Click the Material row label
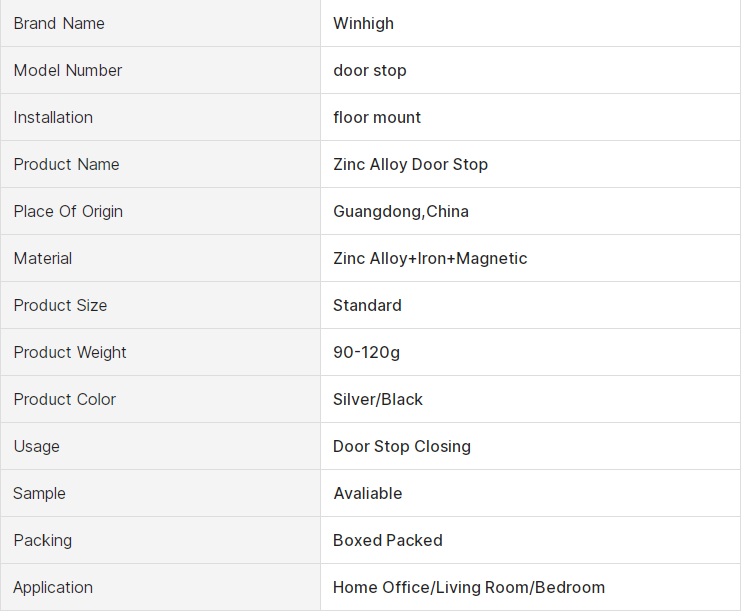This screenshot has height=614, width=741. [x=43, y=258]
